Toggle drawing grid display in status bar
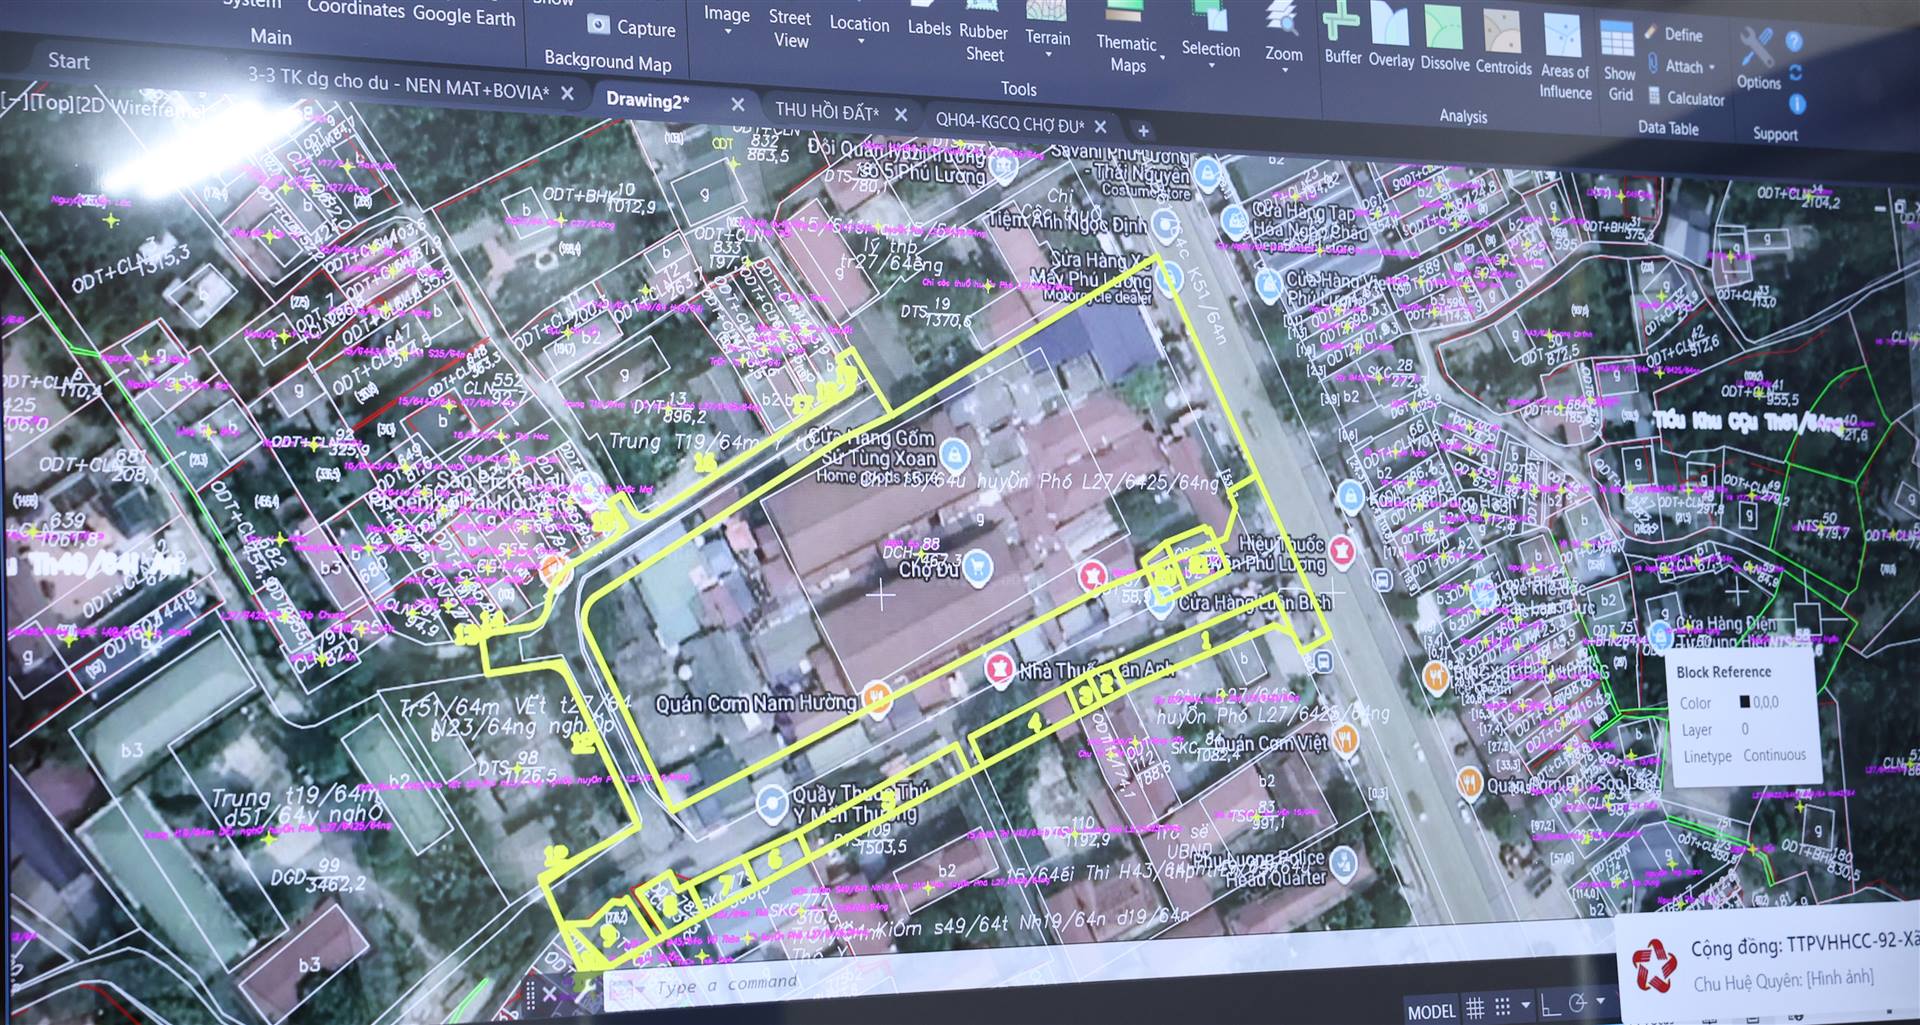 (1475, 1007)
